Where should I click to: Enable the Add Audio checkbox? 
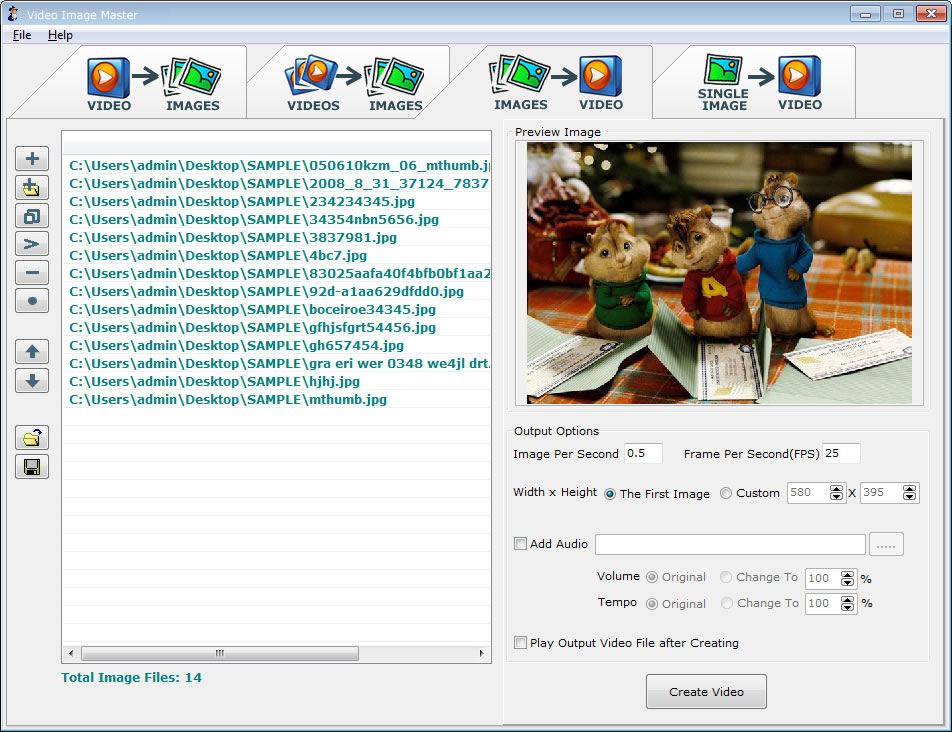520,544
